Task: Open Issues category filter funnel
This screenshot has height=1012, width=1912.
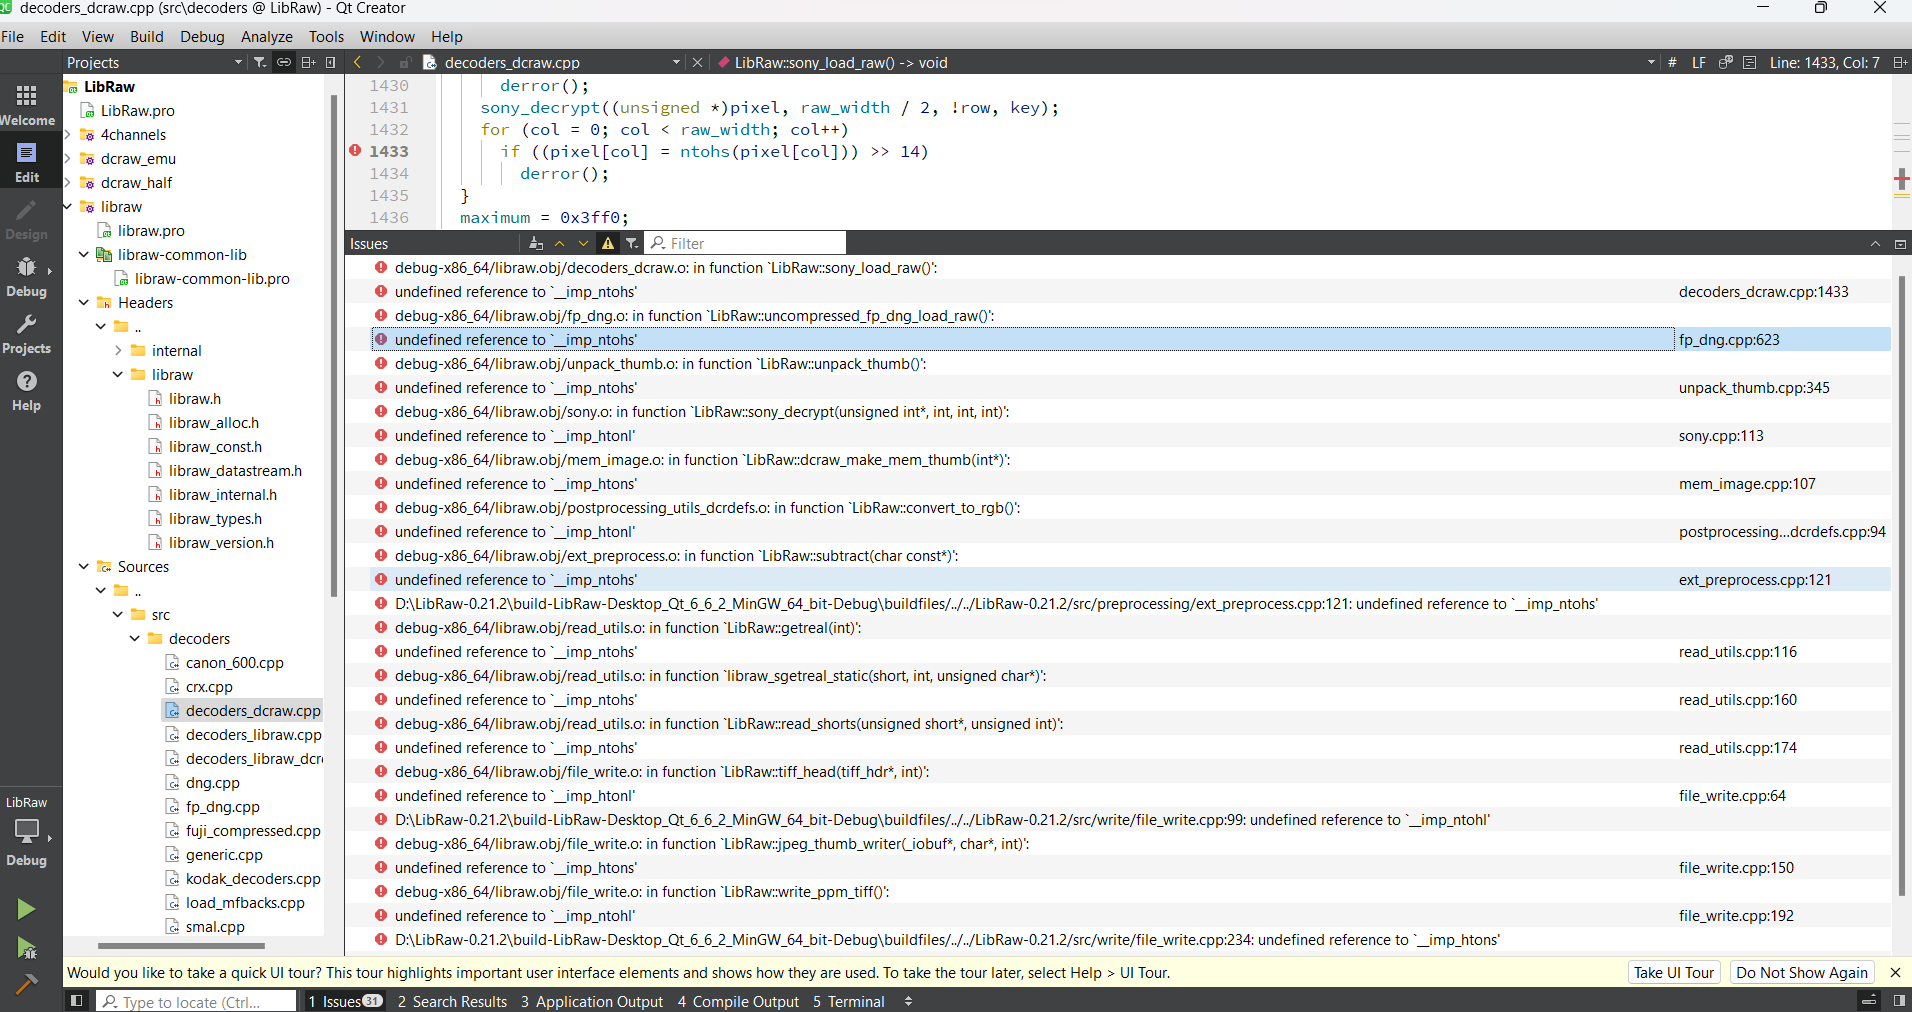Action: point(632,243)
